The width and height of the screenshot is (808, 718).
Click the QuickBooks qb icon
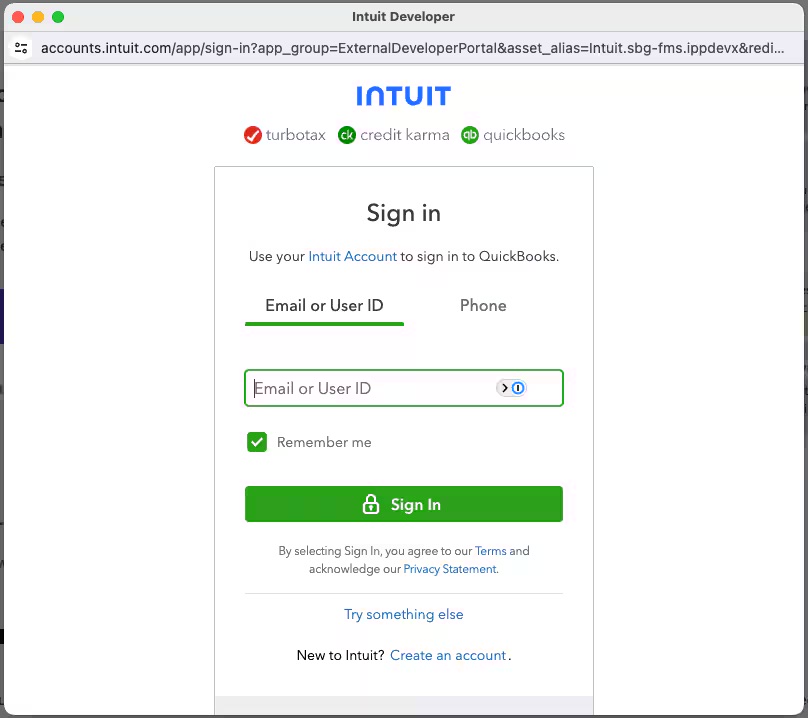click(470, 135)
